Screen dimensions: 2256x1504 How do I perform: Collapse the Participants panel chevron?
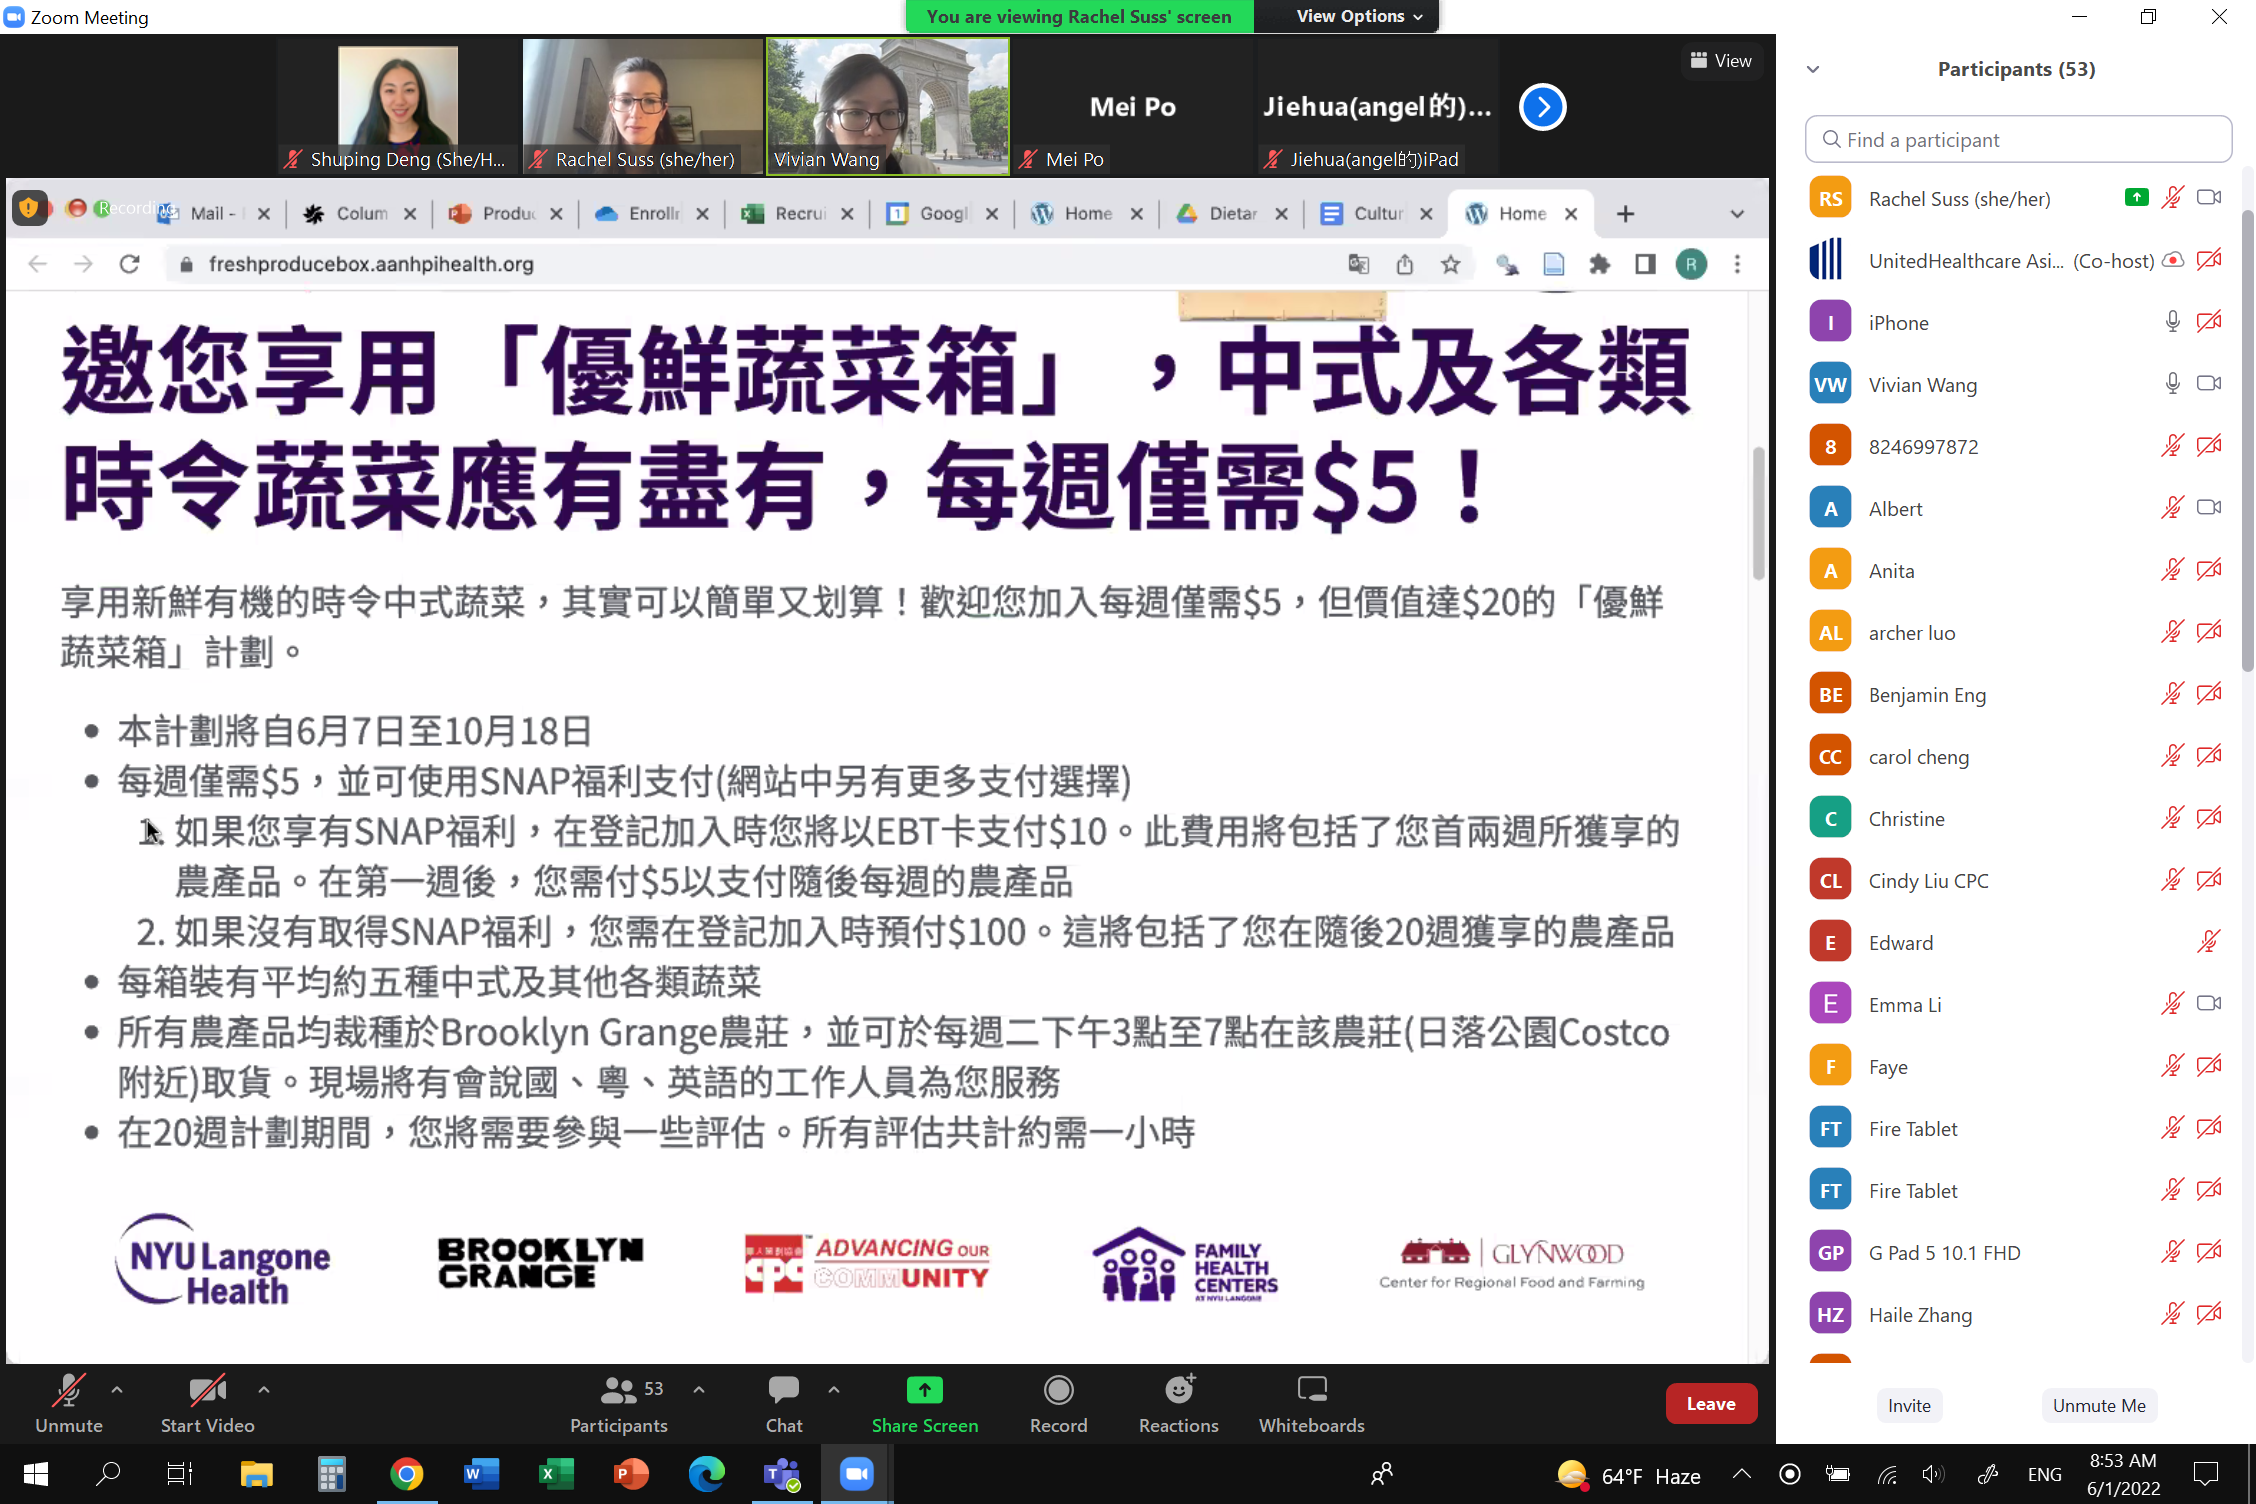point(1813,69)
